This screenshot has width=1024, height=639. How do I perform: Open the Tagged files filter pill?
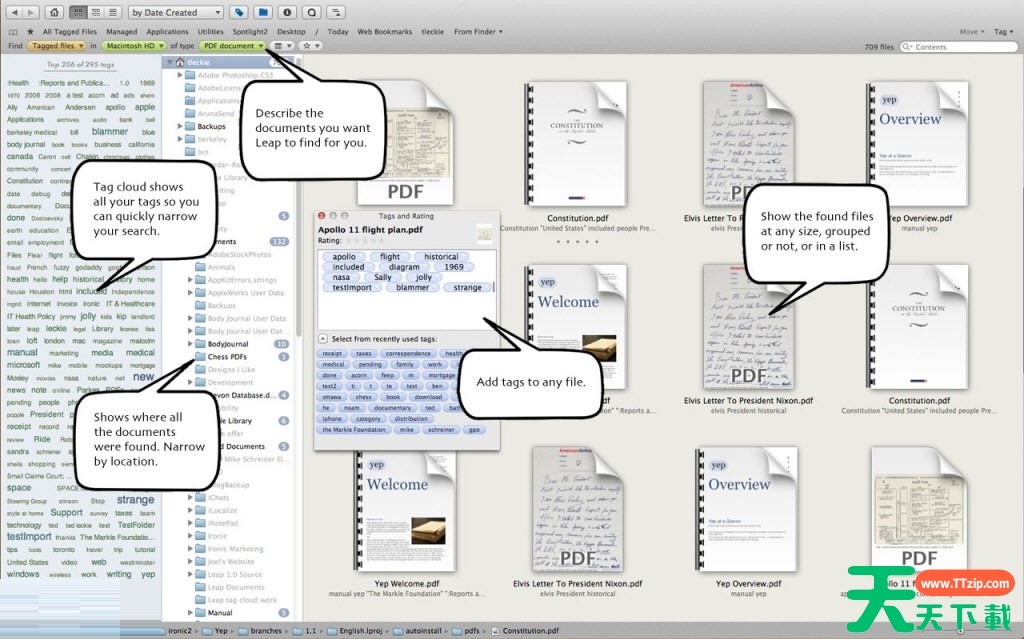pos(57,46)
